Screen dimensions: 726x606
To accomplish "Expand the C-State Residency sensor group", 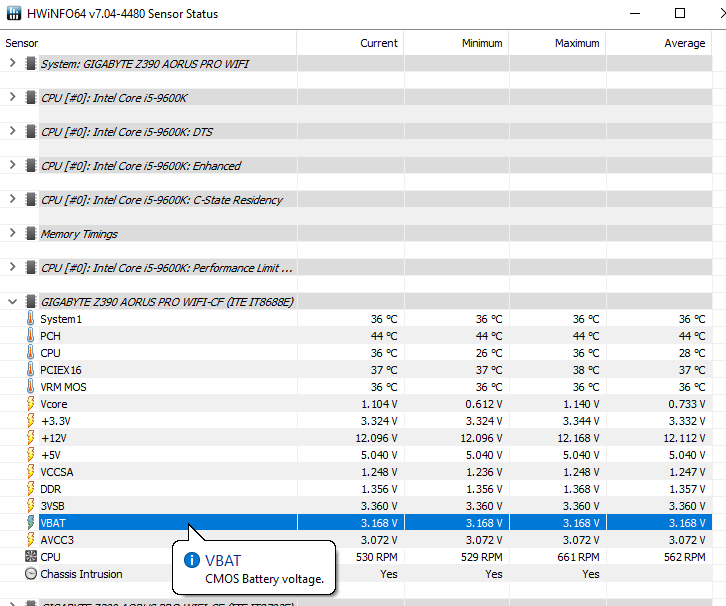I will pos(13,200).
